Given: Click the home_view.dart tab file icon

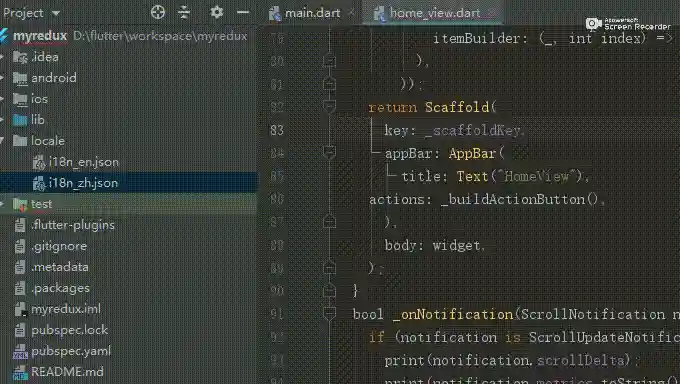Looking at the screenshot, I should pos(379,13).
